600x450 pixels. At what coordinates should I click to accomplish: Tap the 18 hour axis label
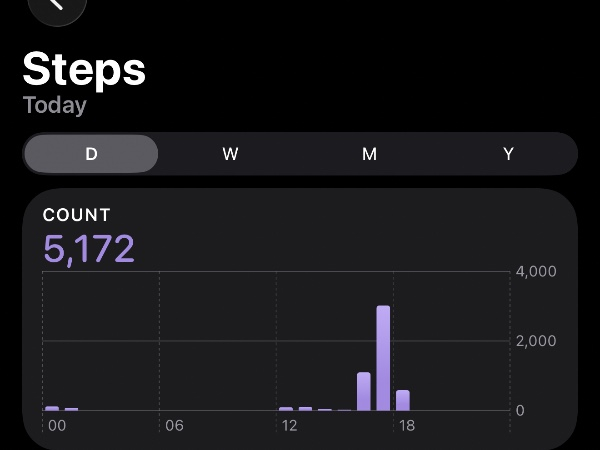[407, 426]
